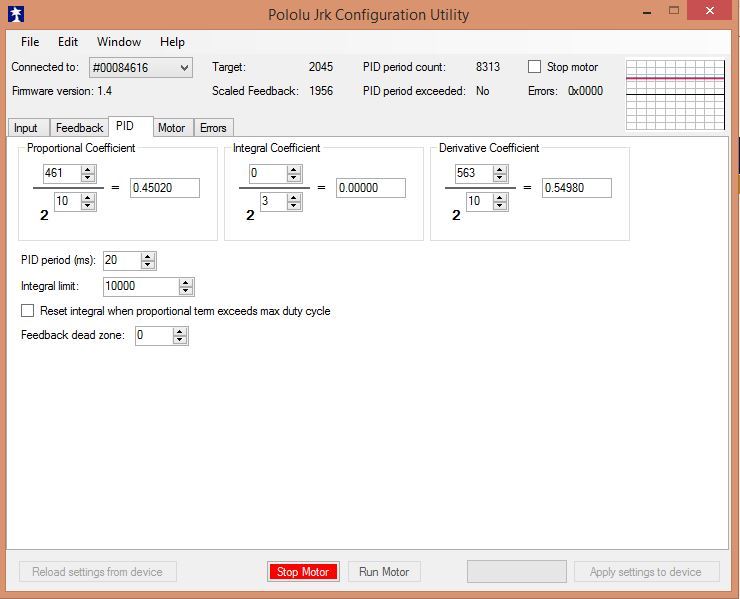The width and height of the screenshot is (740, 599).
Task: Click the Pololu app icon in title bar
Action: click(x=16, y=14)
